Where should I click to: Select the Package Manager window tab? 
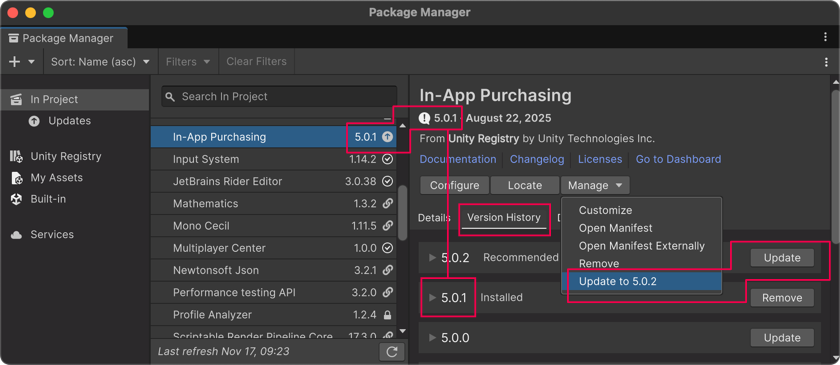pyautogui.click(x=63, y=38)
